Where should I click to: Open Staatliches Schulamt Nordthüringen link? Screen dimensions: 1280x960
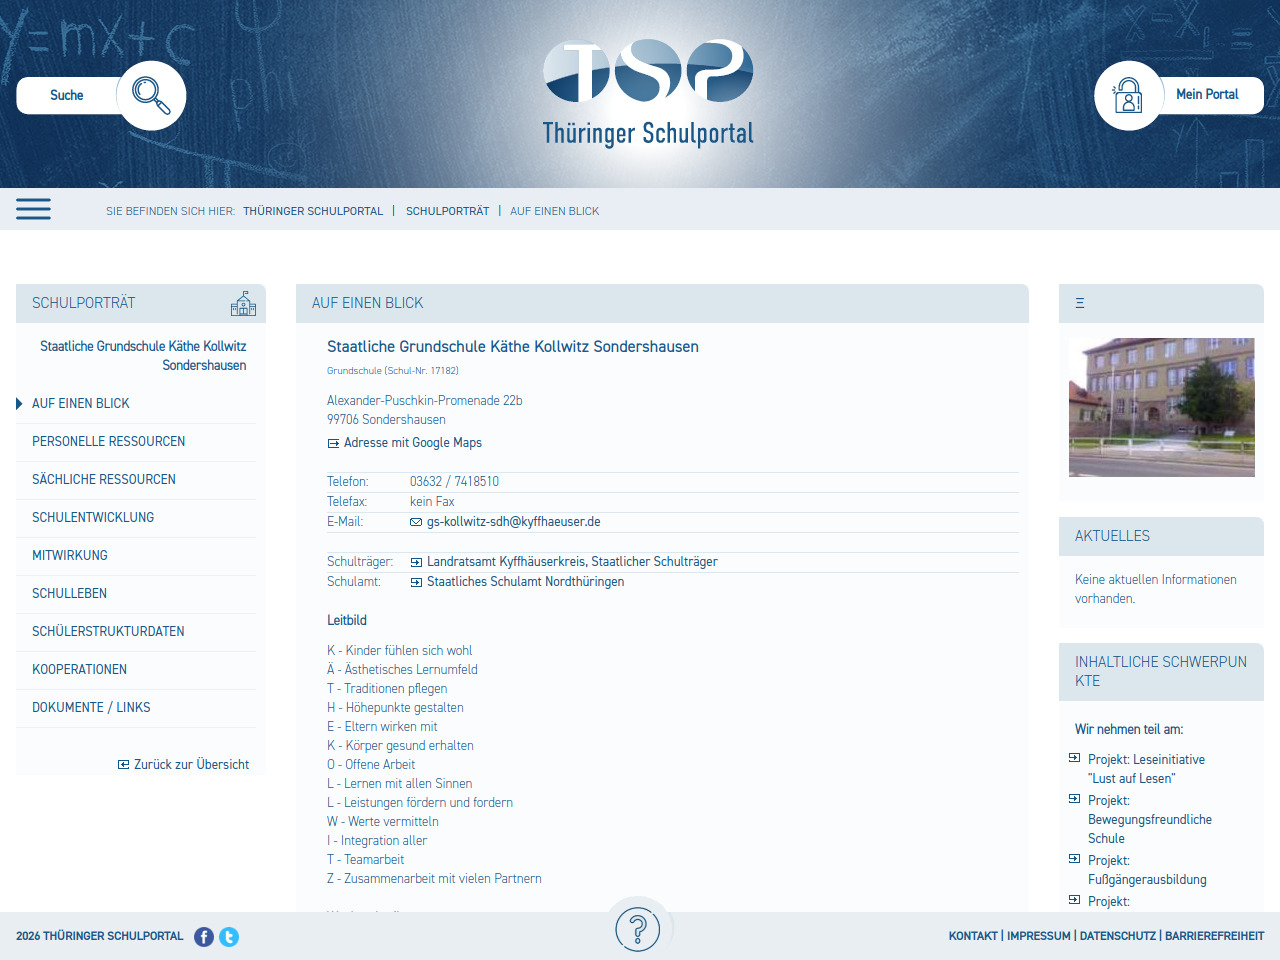525,581
